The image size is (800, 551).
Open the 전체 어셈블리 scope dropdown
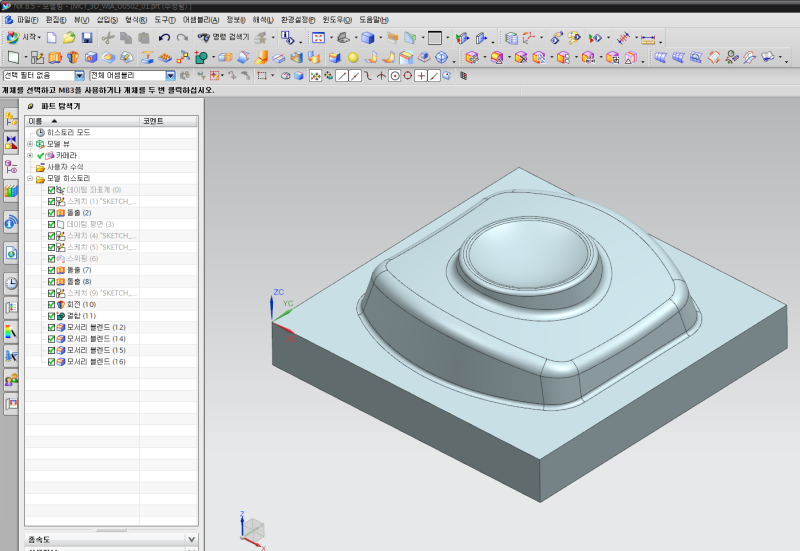[170, 75]
